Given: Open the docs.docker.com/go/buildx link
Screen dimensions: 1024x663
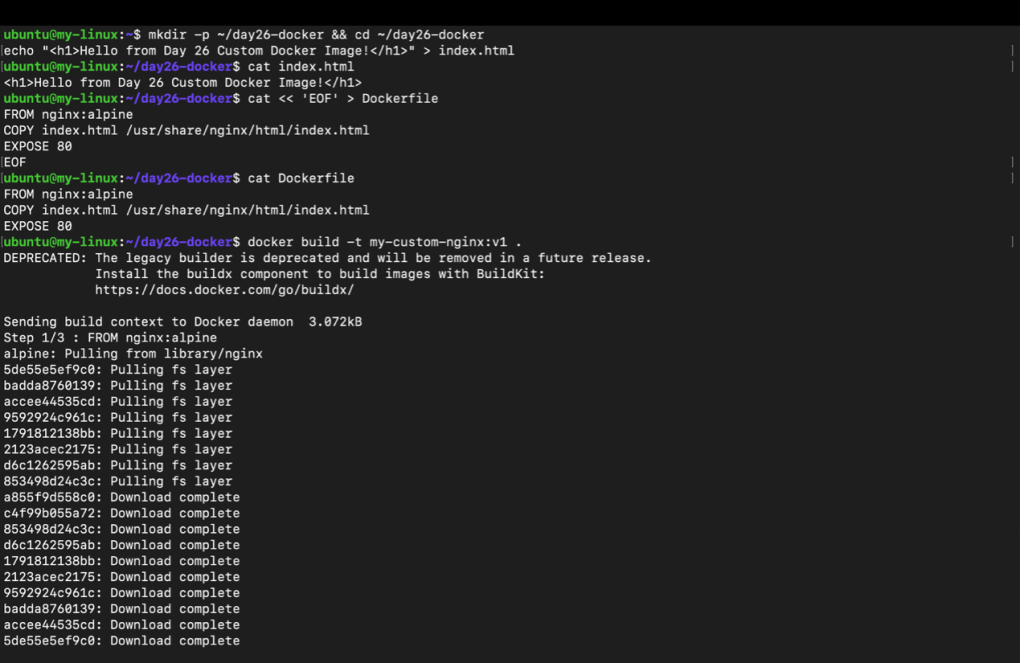Looking at the screenshot, I should pos(225,290).
